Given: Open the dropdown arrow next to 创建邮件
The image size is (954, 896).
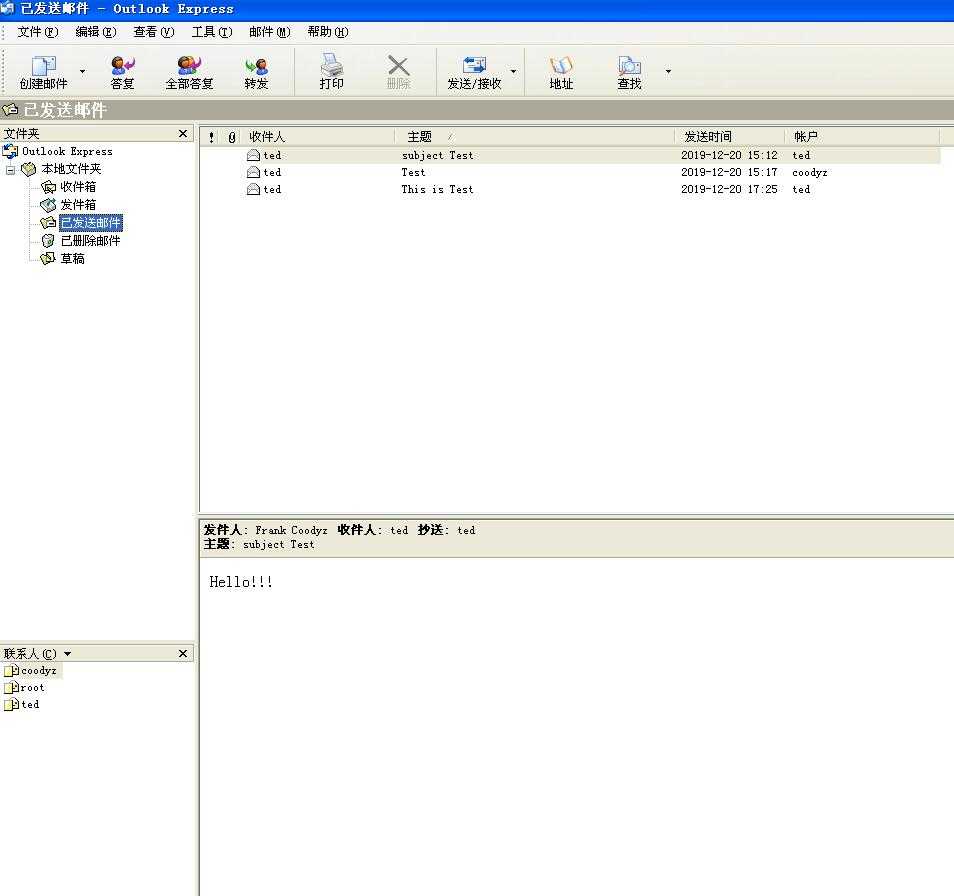Looking at the screenshot, I should [x=82, y=72].
